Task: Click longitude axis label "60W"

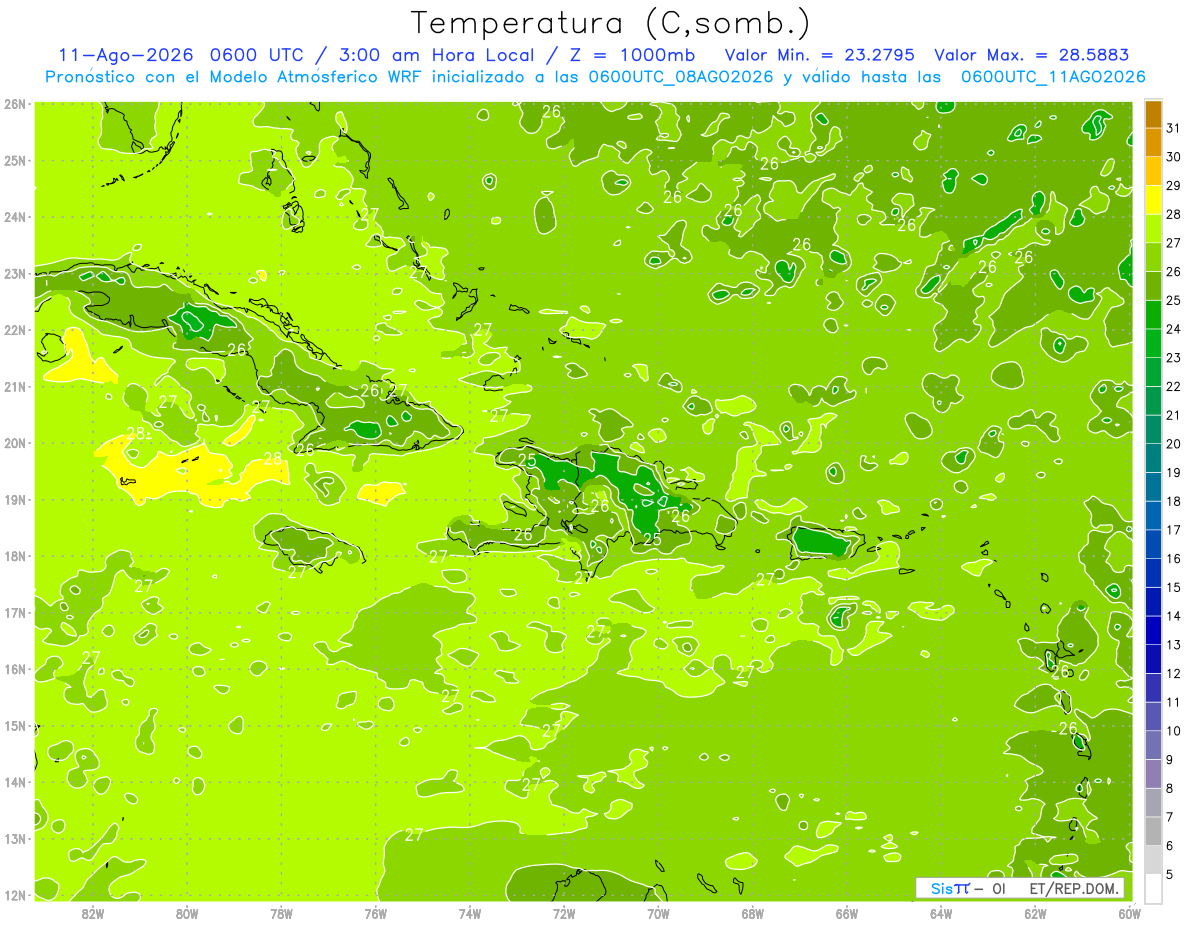Action: [x=1129, y=913]
